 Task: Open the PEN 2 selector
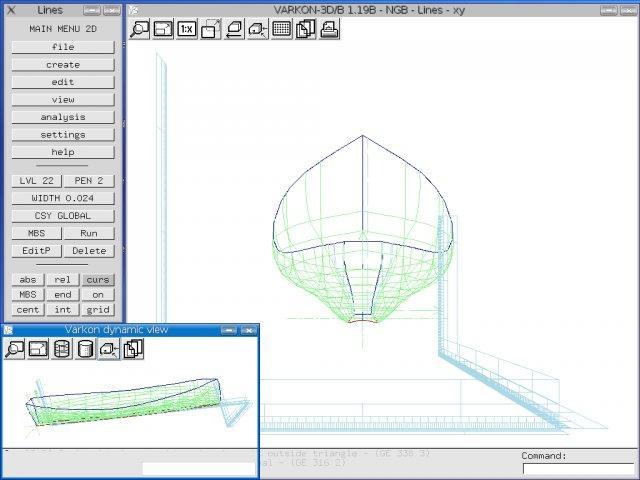click(89, 181)
